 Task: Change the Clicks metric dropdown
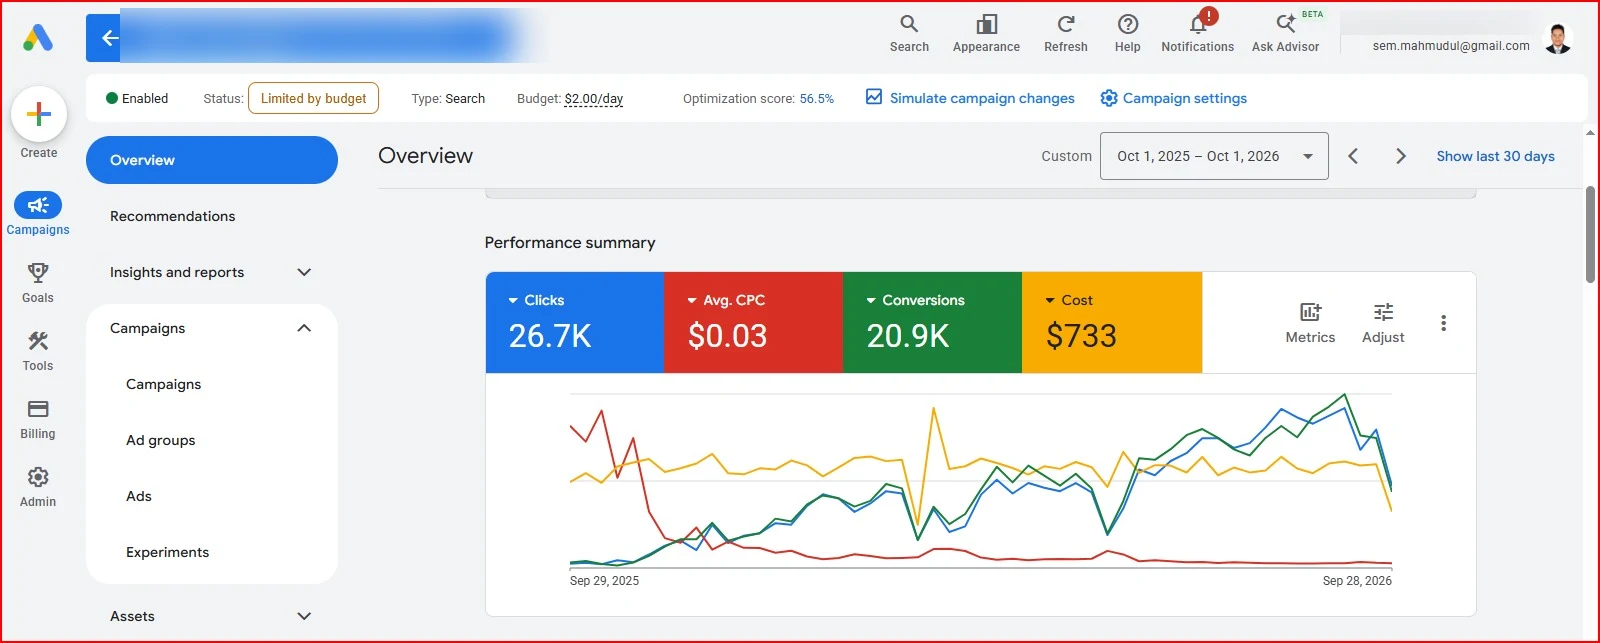click(x=536, y=300)
